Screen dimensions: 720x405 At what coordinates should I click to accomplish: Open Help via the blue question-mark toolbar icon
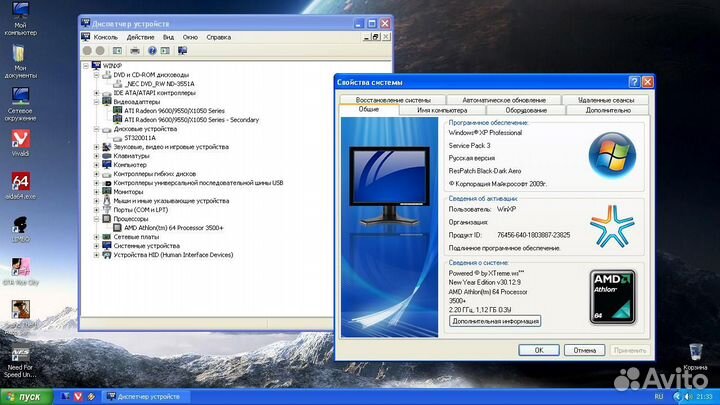tap(152, 51)
